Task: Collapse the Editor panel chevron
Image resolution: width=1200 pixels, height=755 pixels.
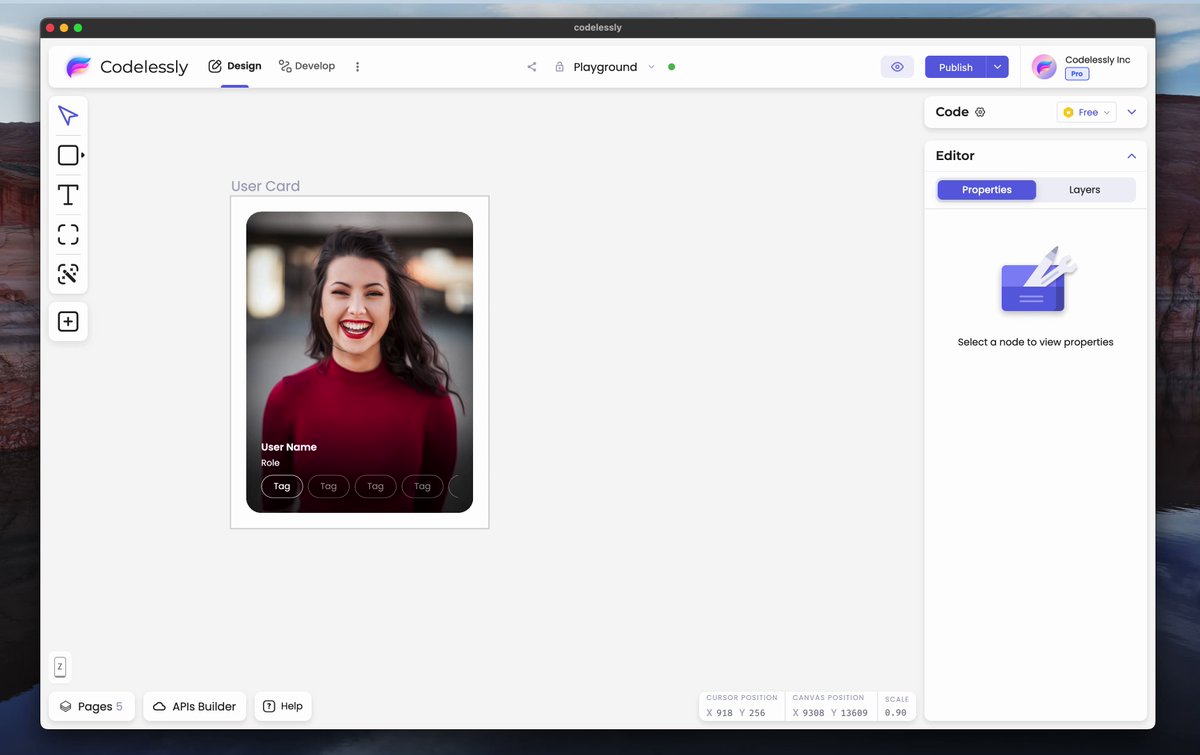Action: 1132,156
